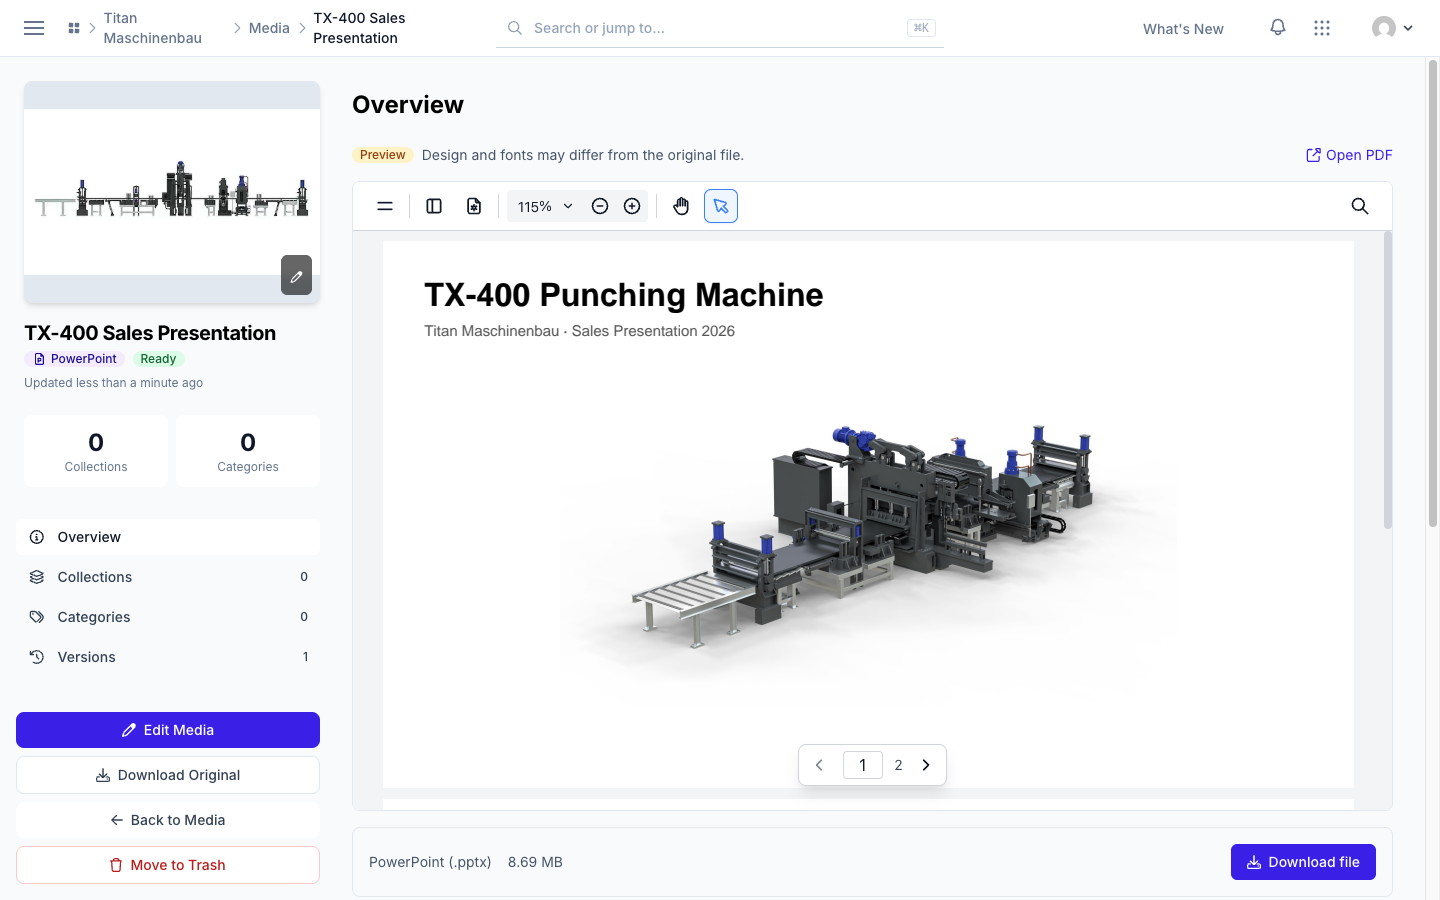Open PDF in new window

tap(1349, 155)
